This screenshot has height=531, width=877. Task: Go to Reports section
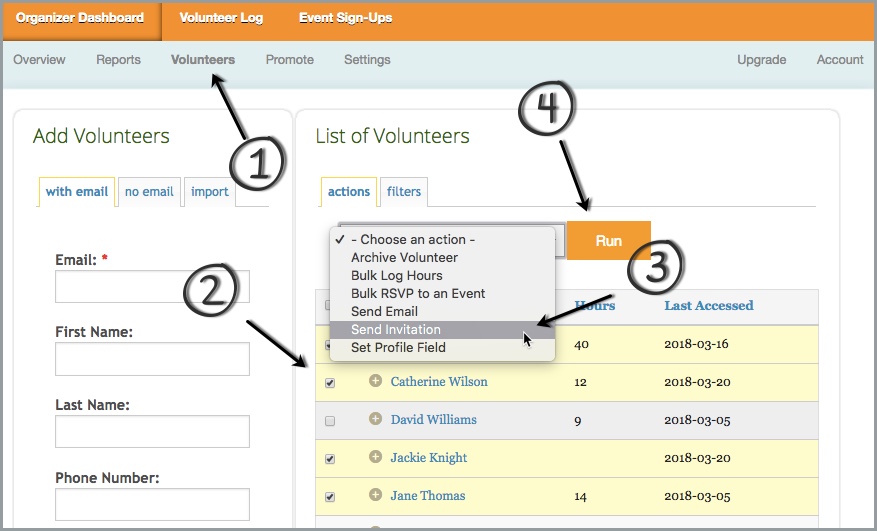[118, 59]
